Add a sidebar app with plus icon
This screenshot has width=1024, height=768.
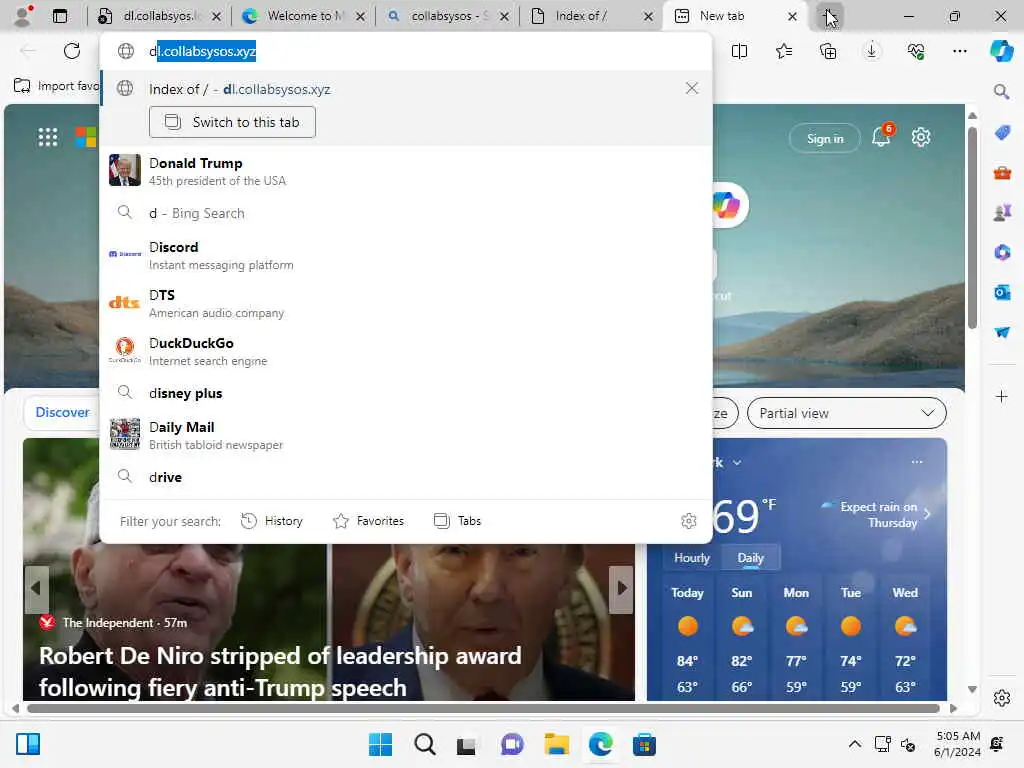pos(1002,396)
